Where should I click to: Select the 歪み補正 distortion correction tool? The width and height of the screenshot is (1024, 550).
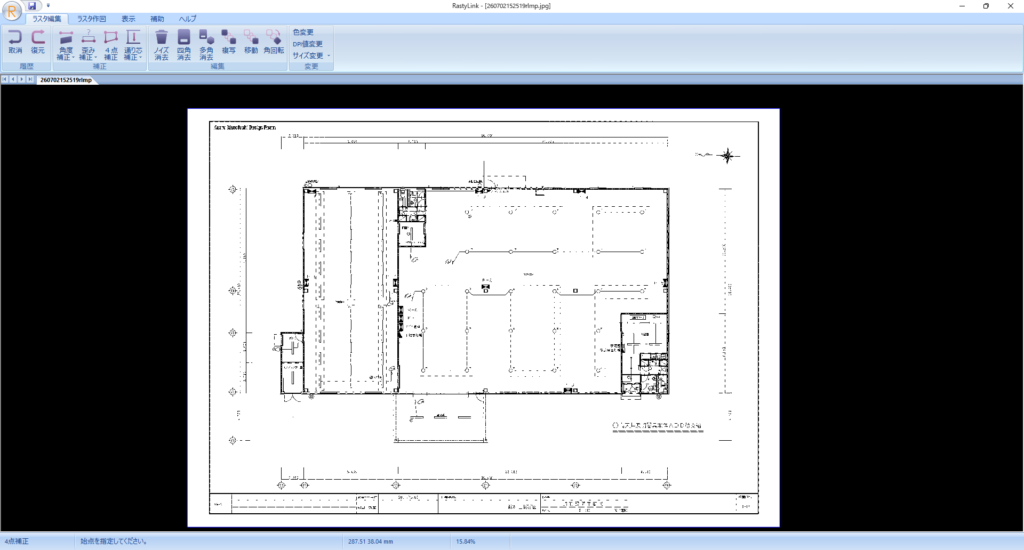point(88,45)
